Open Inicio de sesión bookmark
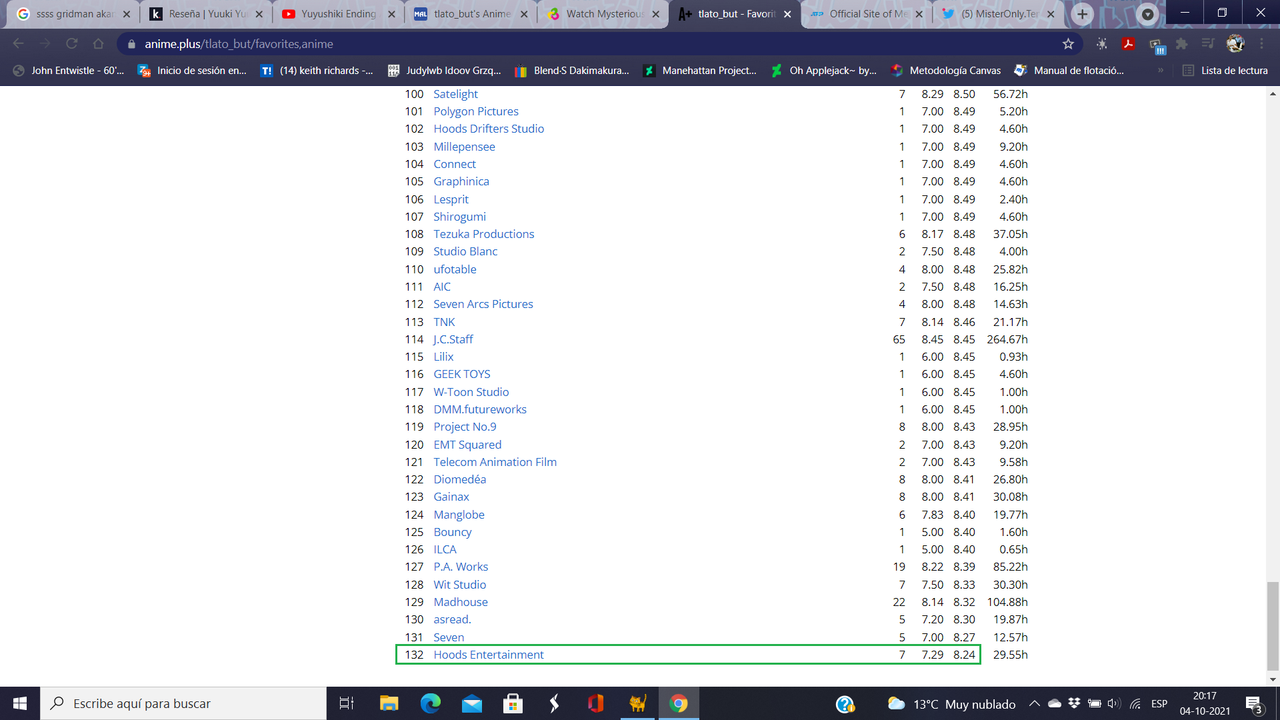 (192, 71)
